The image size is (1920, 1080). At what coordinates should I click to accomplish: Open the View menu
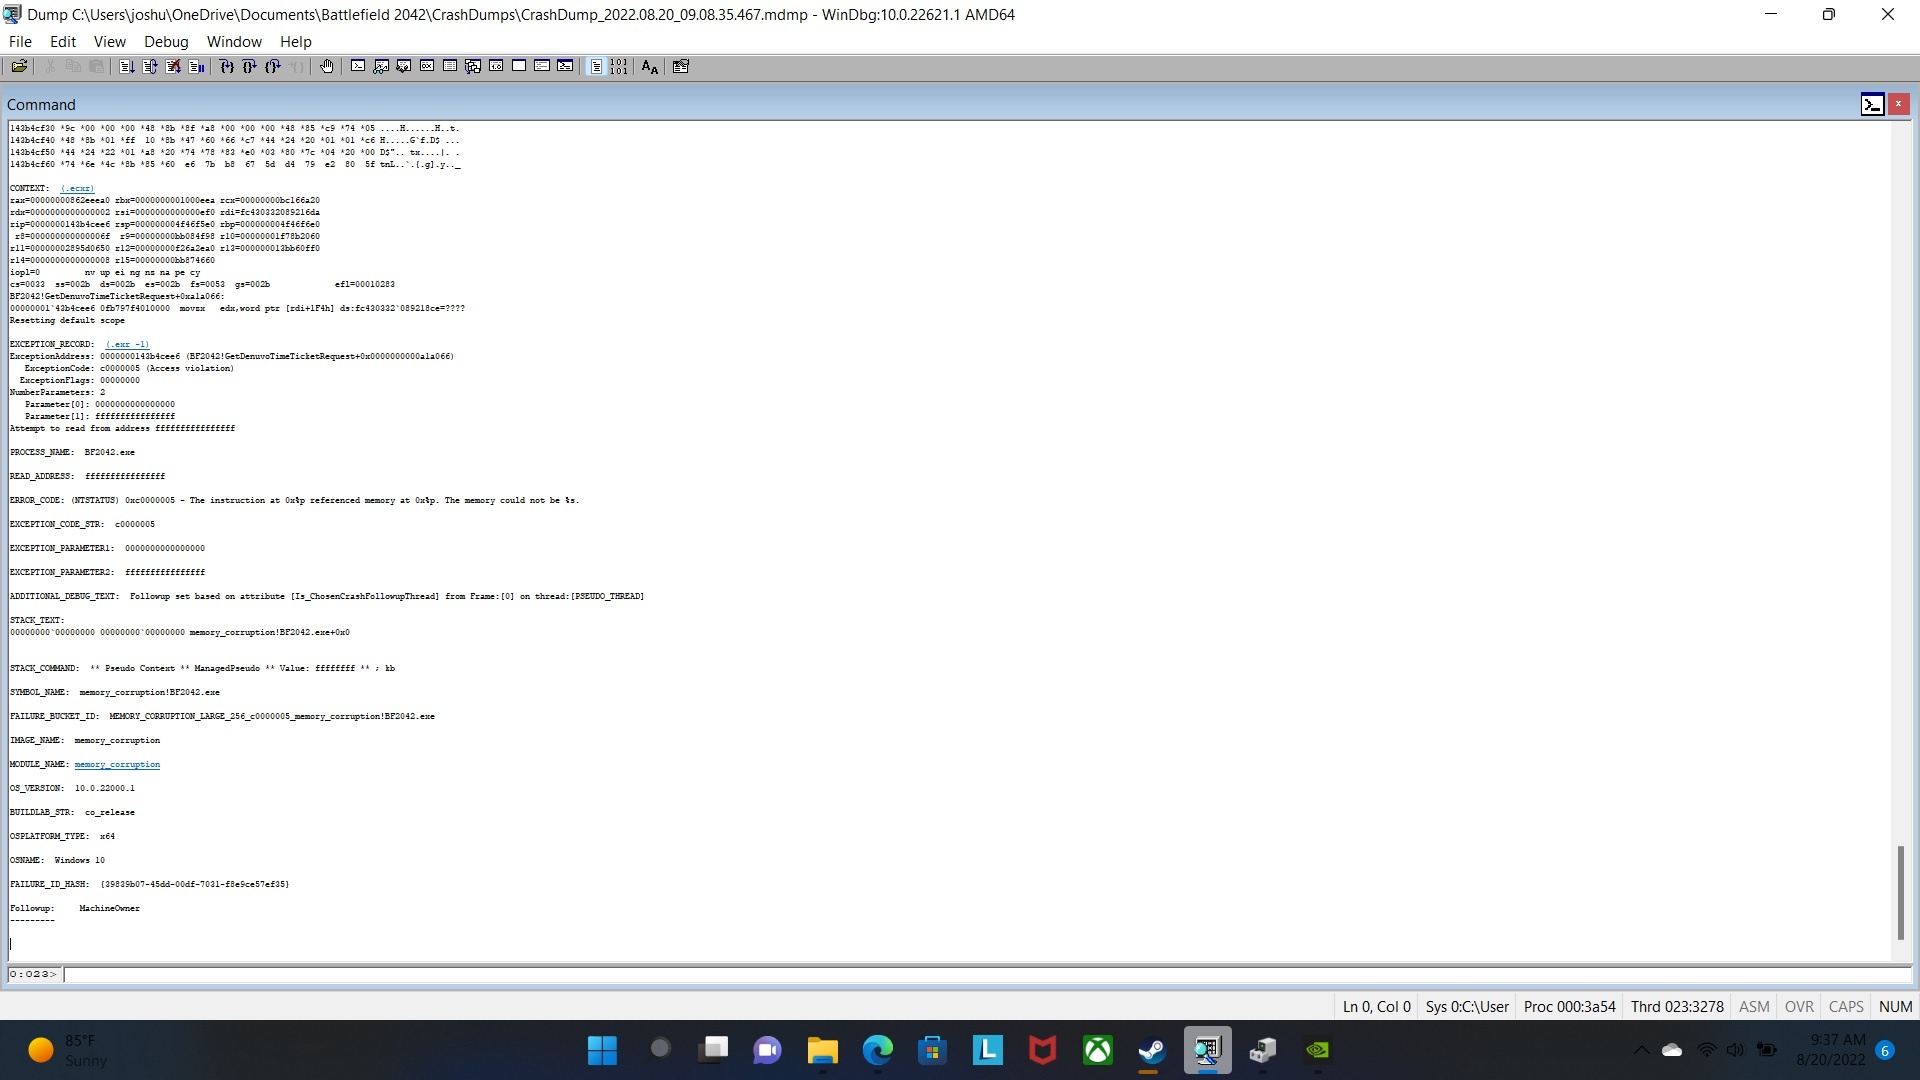click(109, 41)
